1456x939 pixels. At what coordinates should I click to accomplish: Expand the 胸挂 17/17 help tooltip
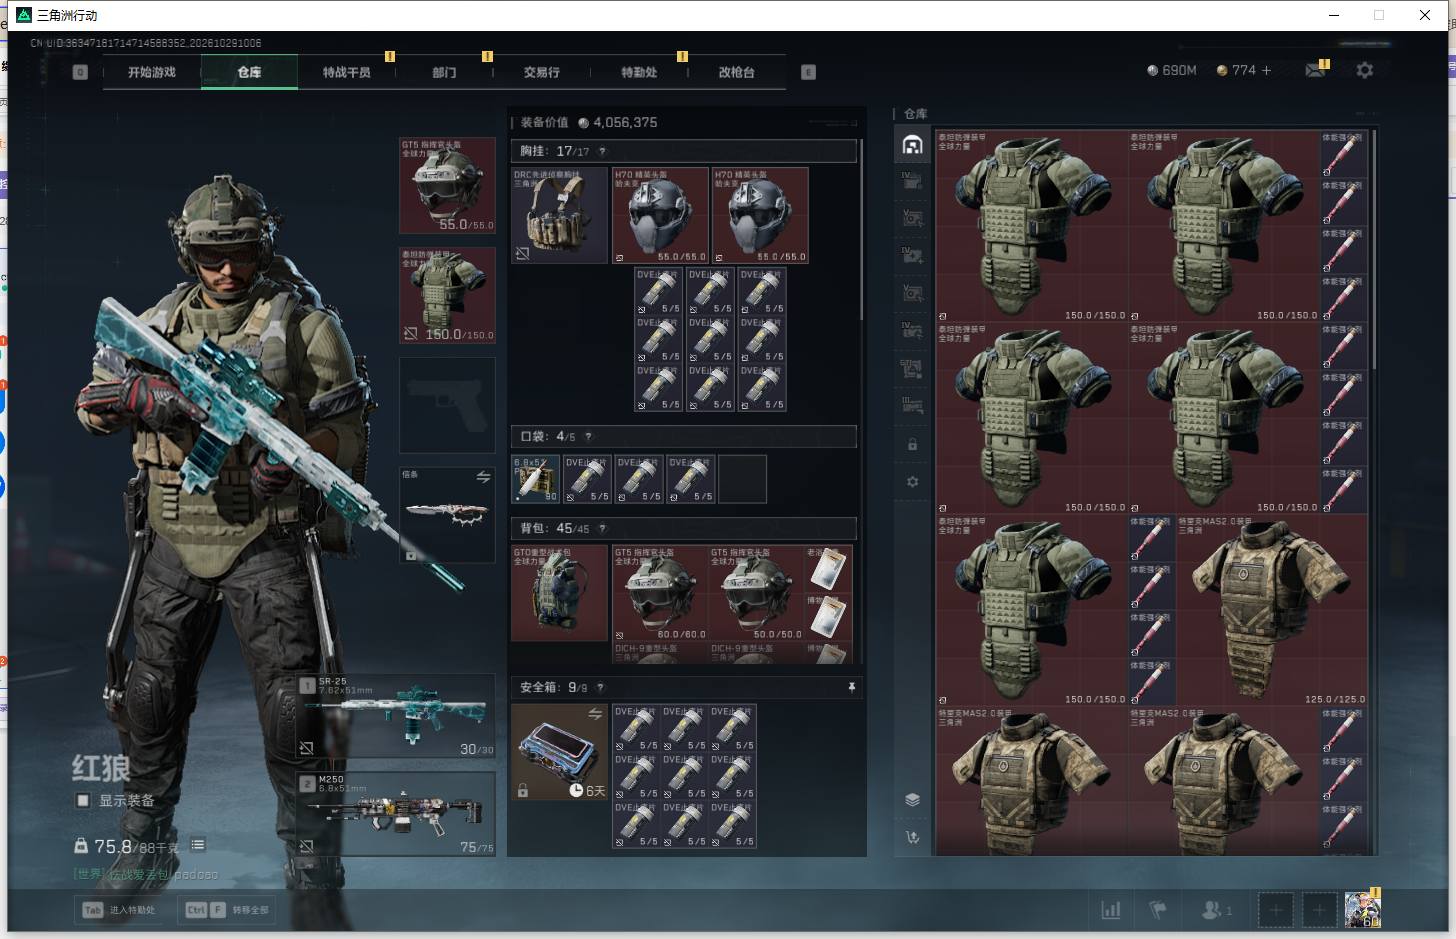(602, 151)
